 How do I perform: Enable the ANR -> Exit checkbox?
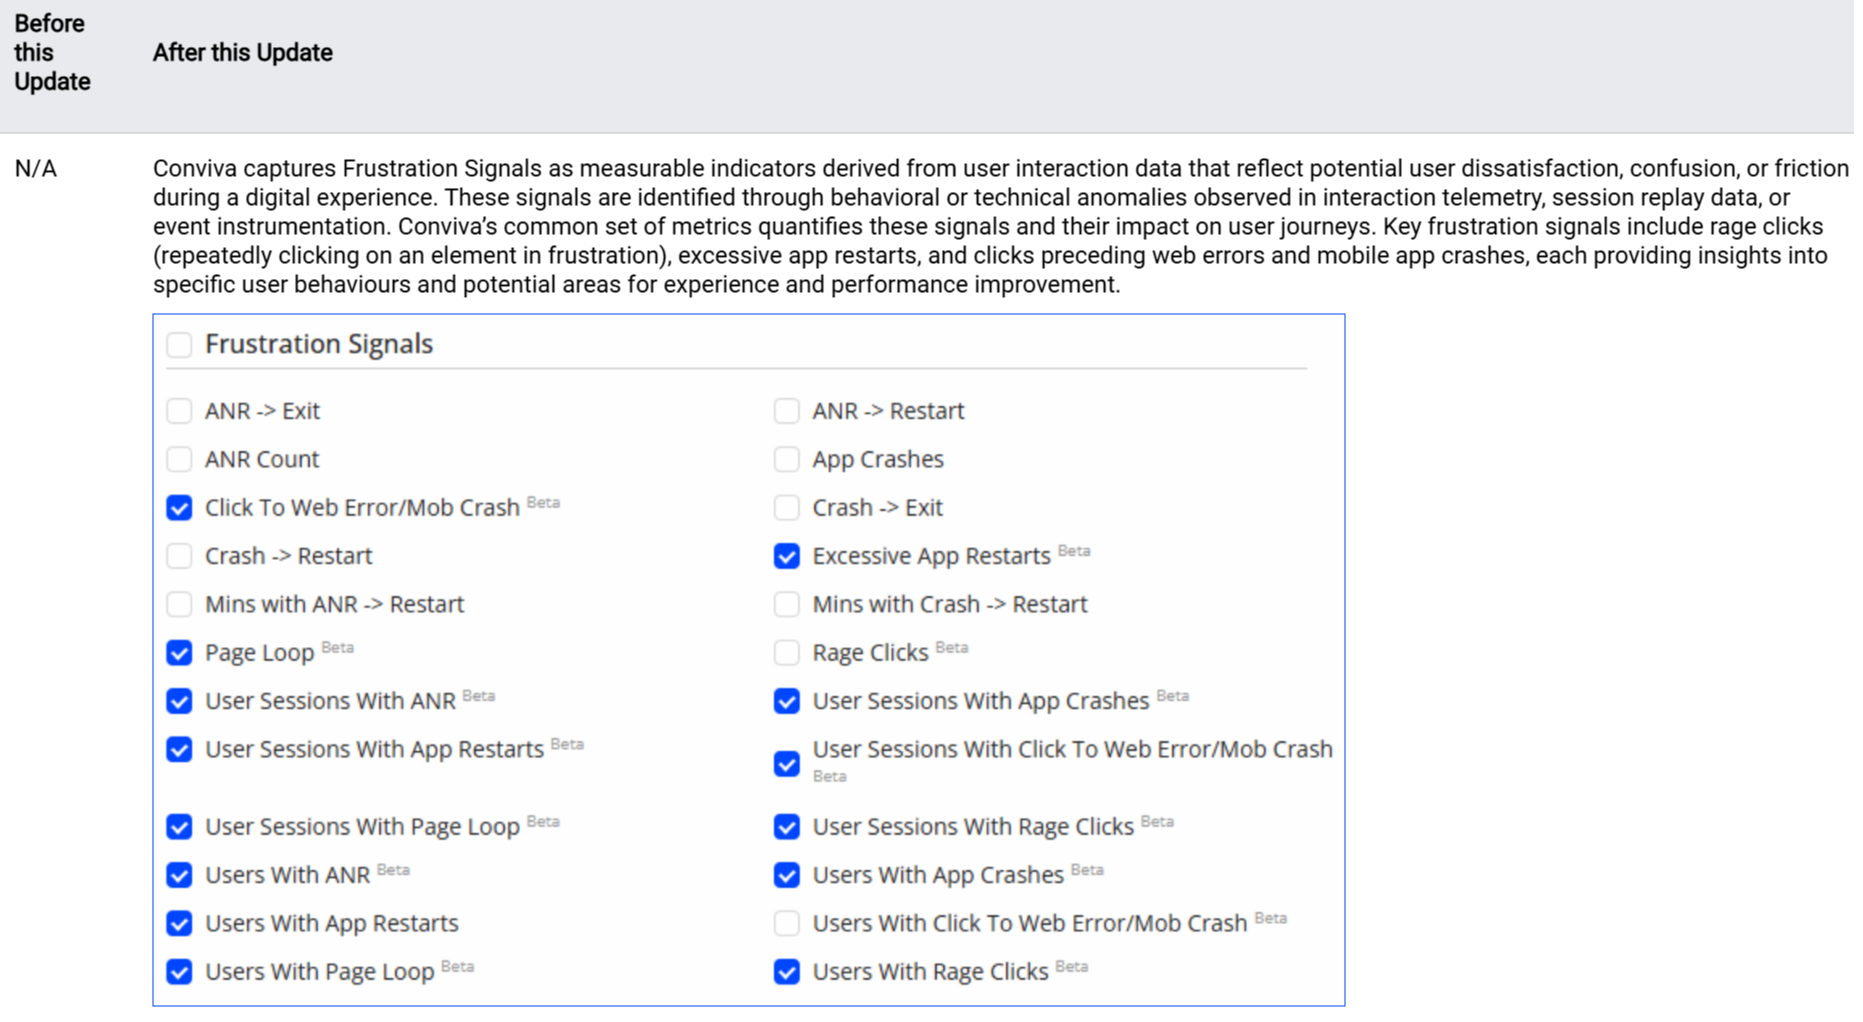179,411
